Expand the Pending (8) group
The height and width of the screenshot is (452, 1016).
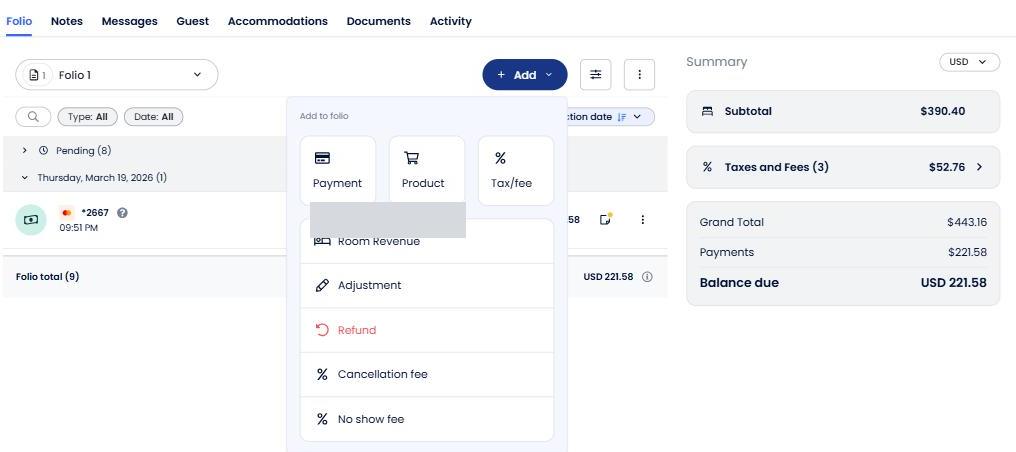(x=25, y=150)
